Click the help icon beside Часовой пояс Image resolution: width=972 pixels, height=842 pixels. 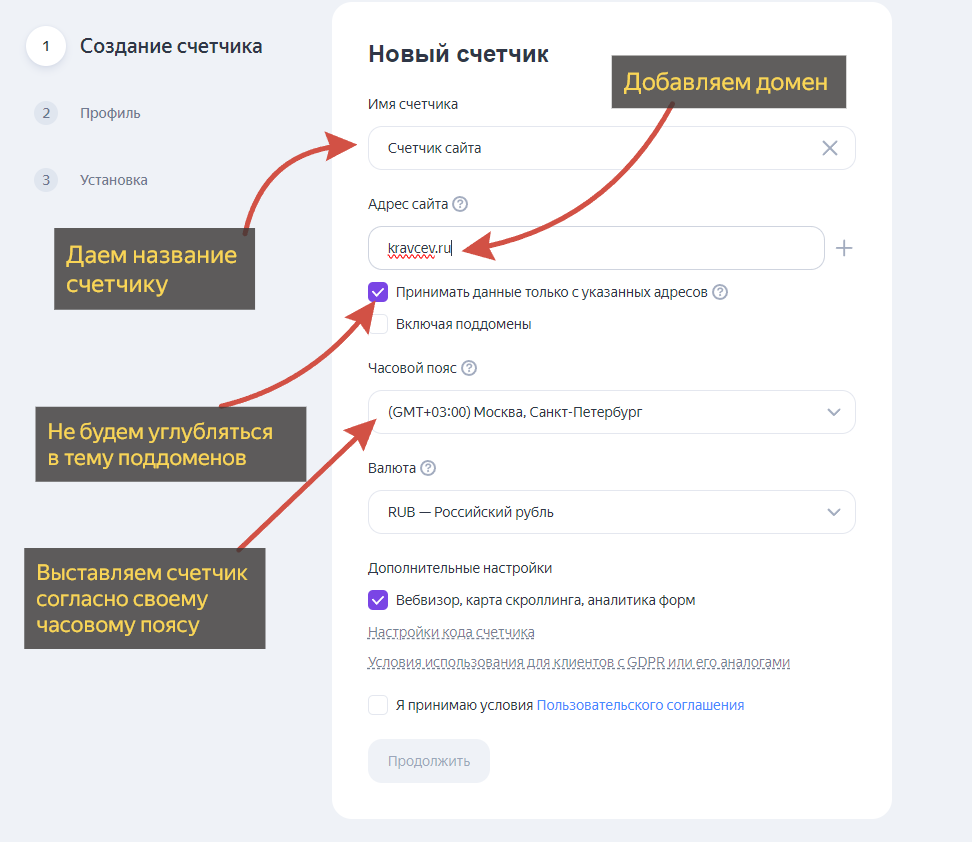pos(469,368)
